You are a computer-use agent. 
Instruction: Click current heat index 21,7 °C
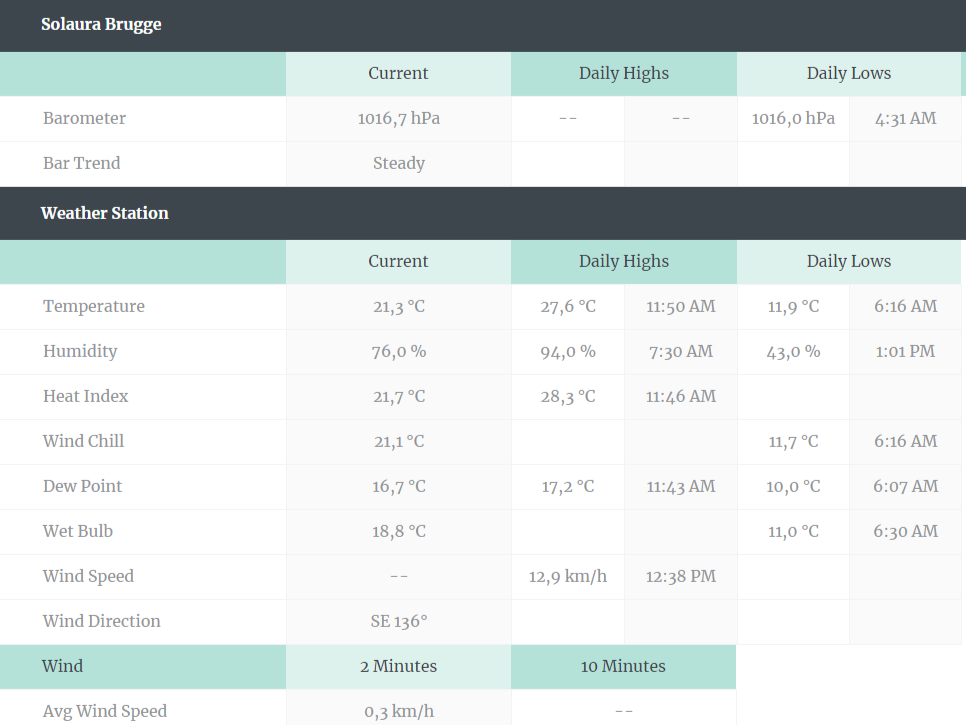coord(399,396)
